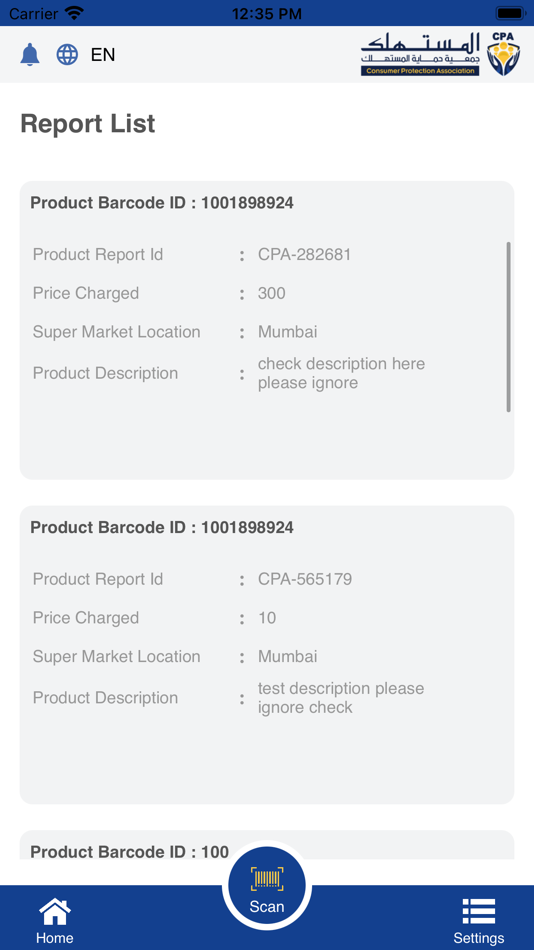This screenshot has width=534, height=950.
Task: Open the CPA logo in header
Action: tap(432, 54)
